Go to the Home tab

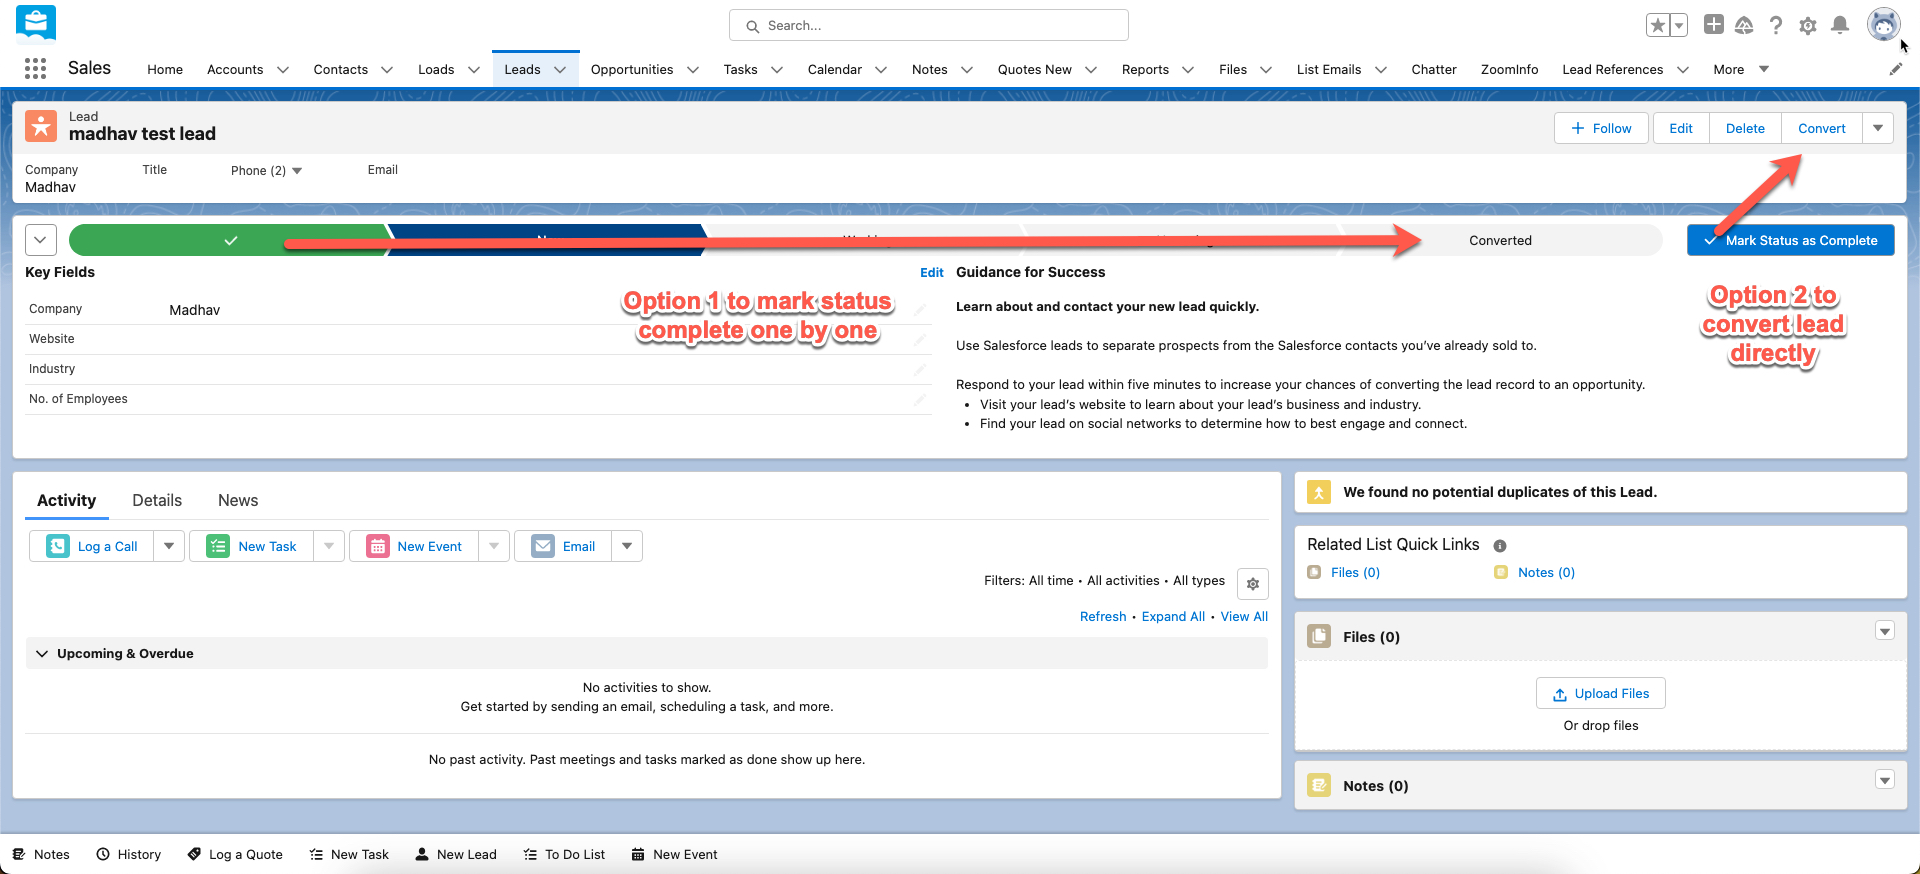(165, 69)
